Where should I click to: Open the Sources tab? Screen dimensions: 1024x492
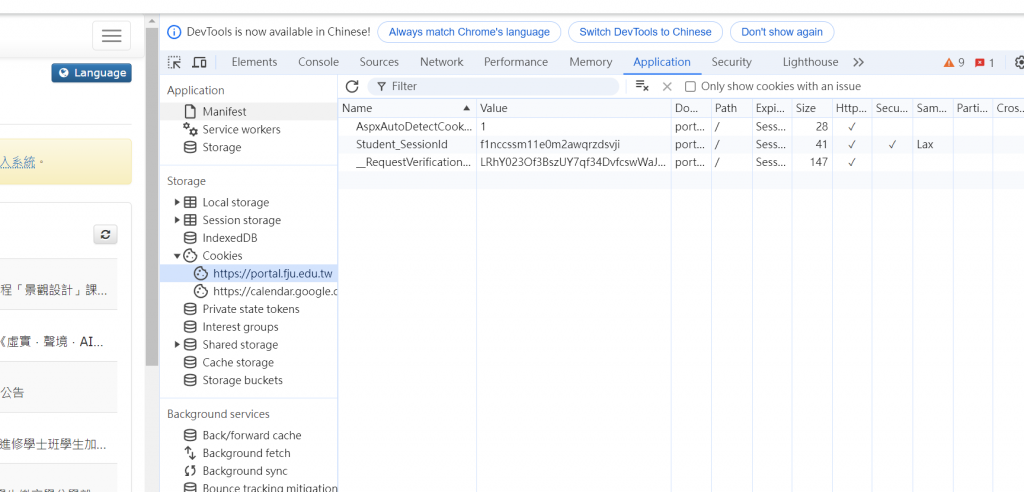[x=379, y=62]
